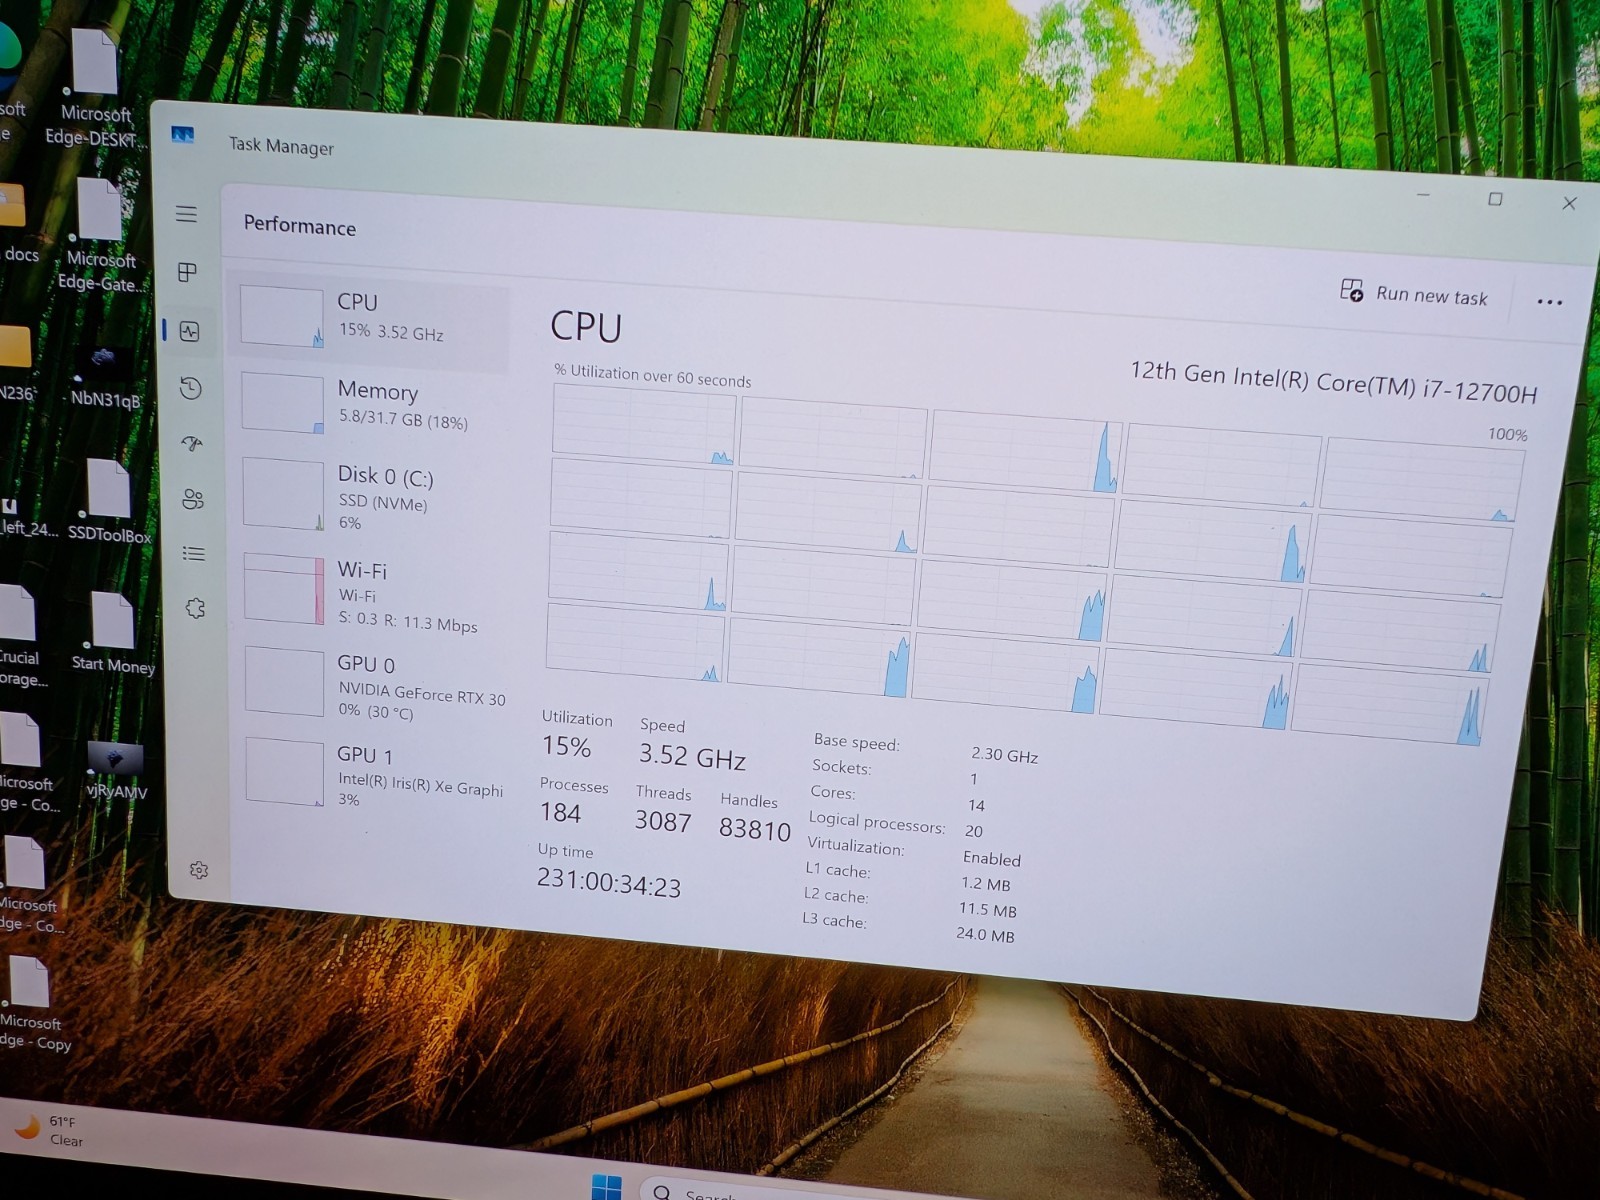Select the docs folder on desktop

[x=17, y=226]
